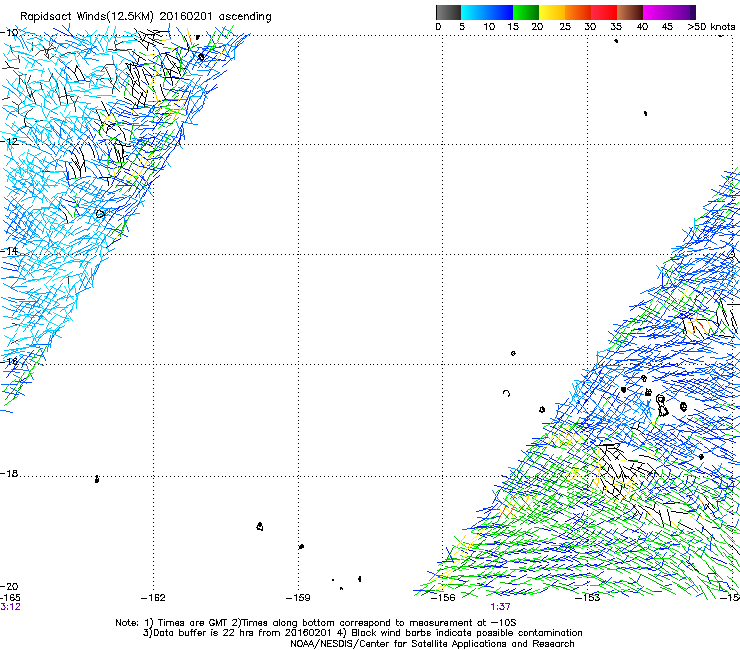Select the color scale label '45'
The height and width of the screenshot is (650, 740).
667,27
